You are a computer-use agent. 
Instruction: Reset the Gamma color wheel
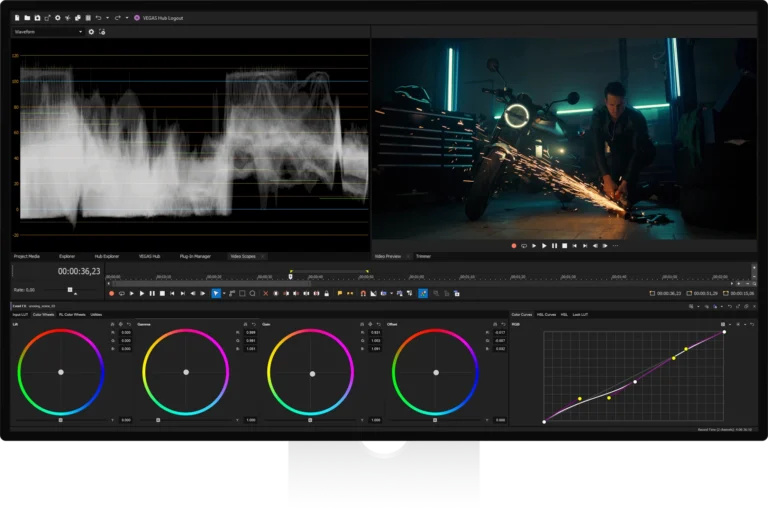[x=254, y=324]
